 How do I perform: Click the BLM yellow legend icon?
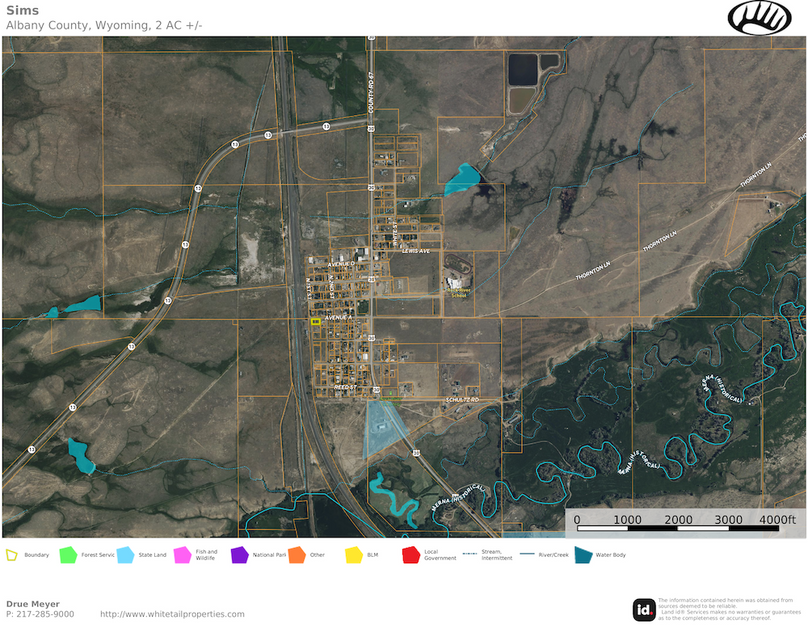tap(353, 554)
